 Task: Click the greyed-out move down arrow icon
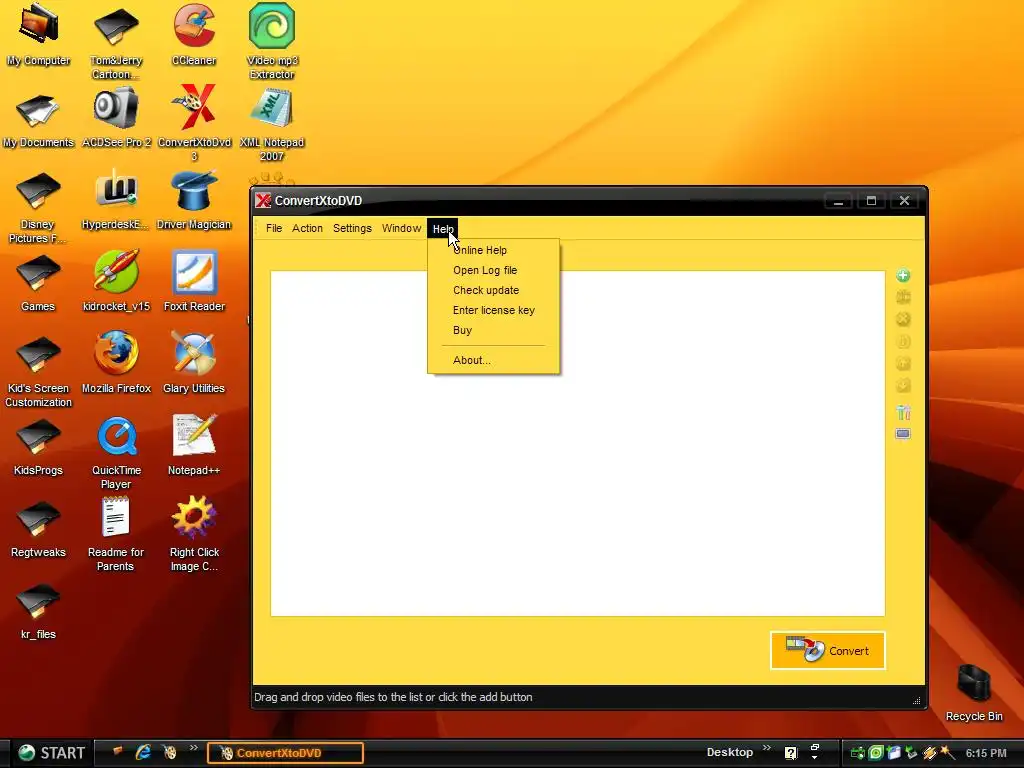point(903,385)
